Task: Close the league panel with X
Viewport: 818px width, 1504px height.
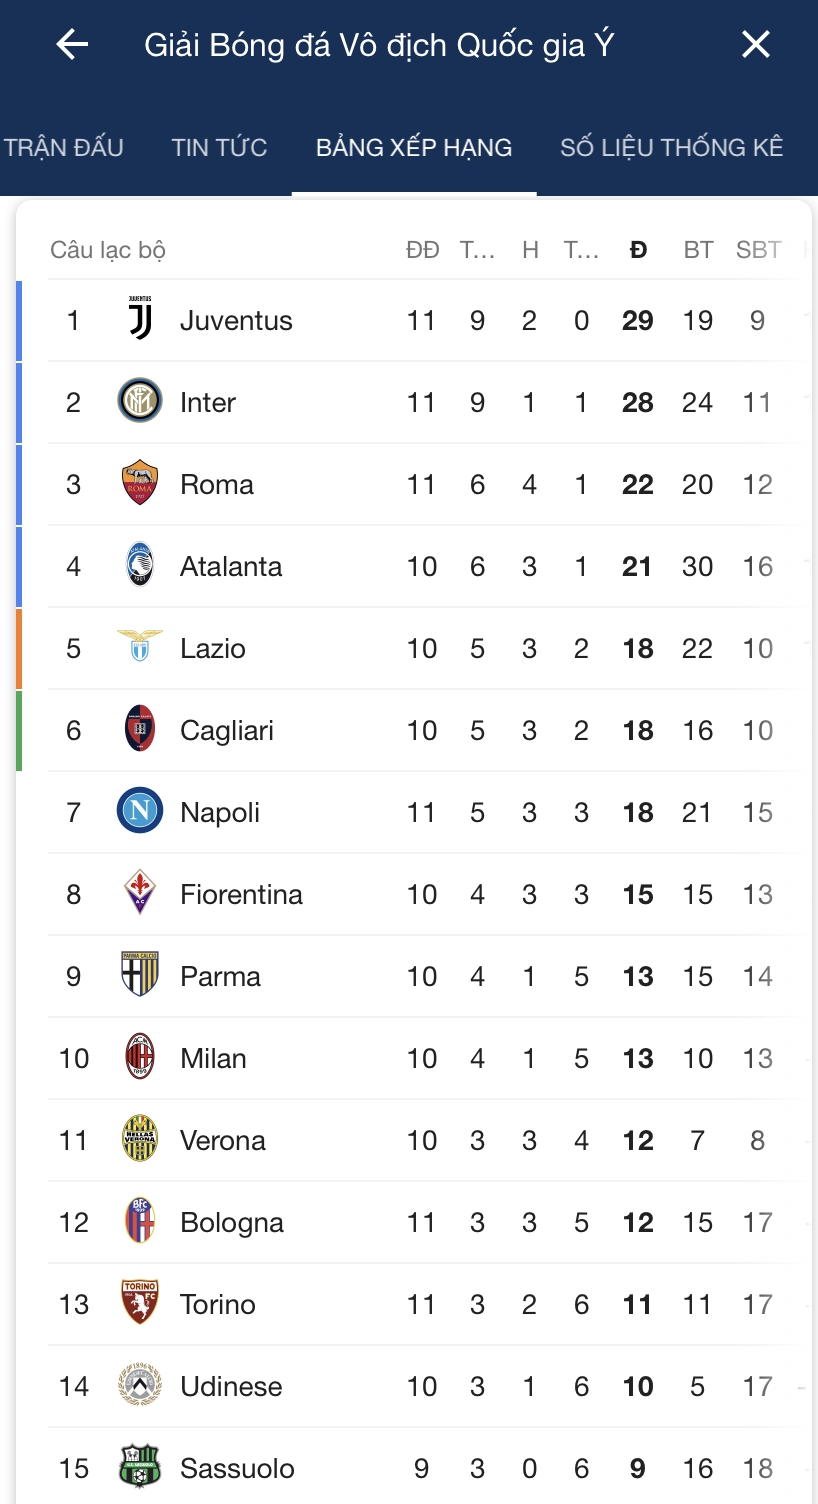Action: click(755, 44)
